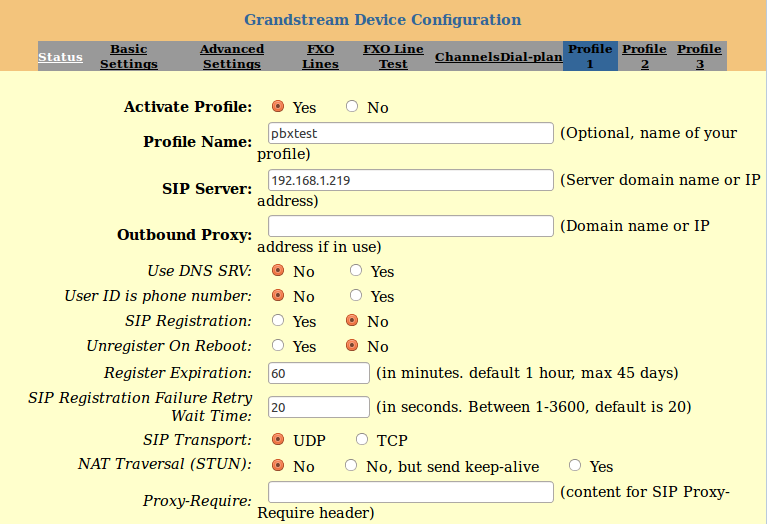This screenshot has height=524, width=767.
Task: Click the Profile Name input field
Action: [411, 133]
